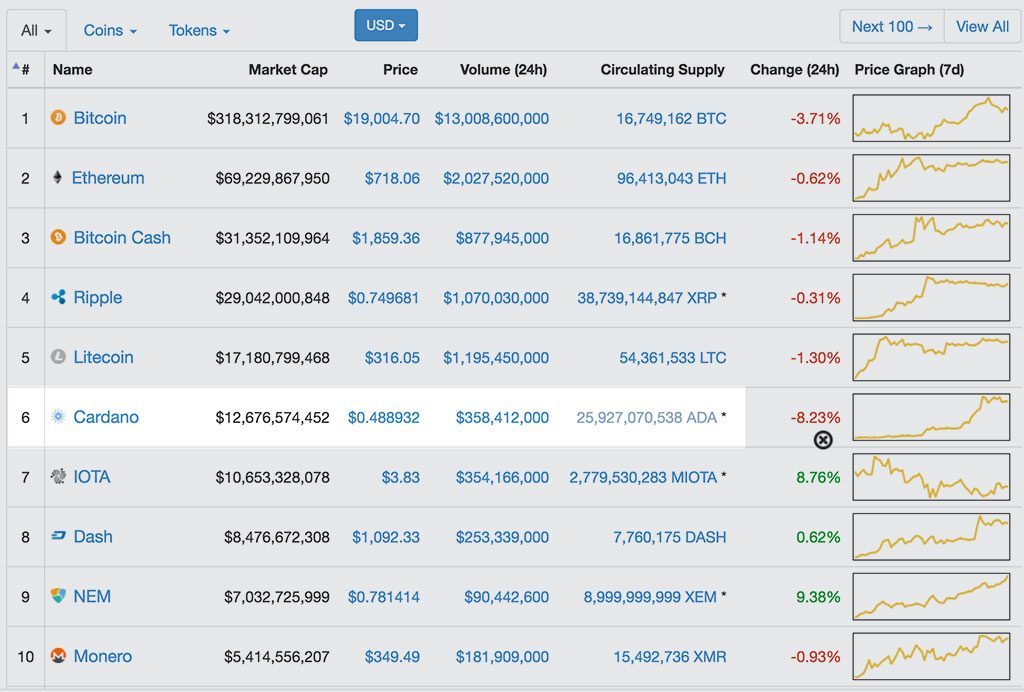Open the Bitcoin Cash link
Viewport: 1024px width, 692px height.
[122, 237]
